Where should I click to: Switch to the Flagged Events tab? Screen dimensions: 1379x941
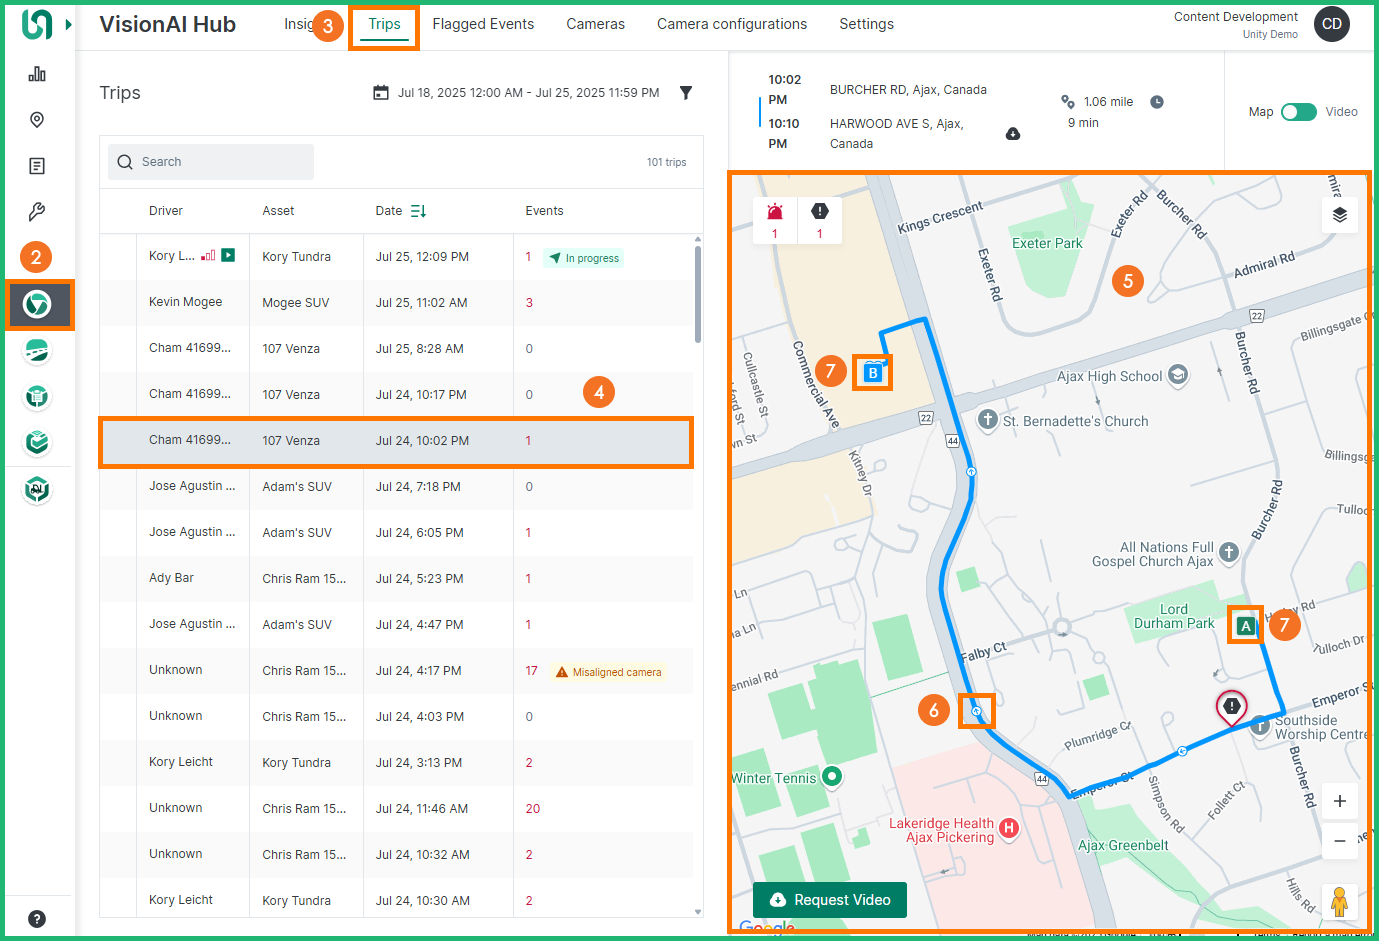click(483, 23)
